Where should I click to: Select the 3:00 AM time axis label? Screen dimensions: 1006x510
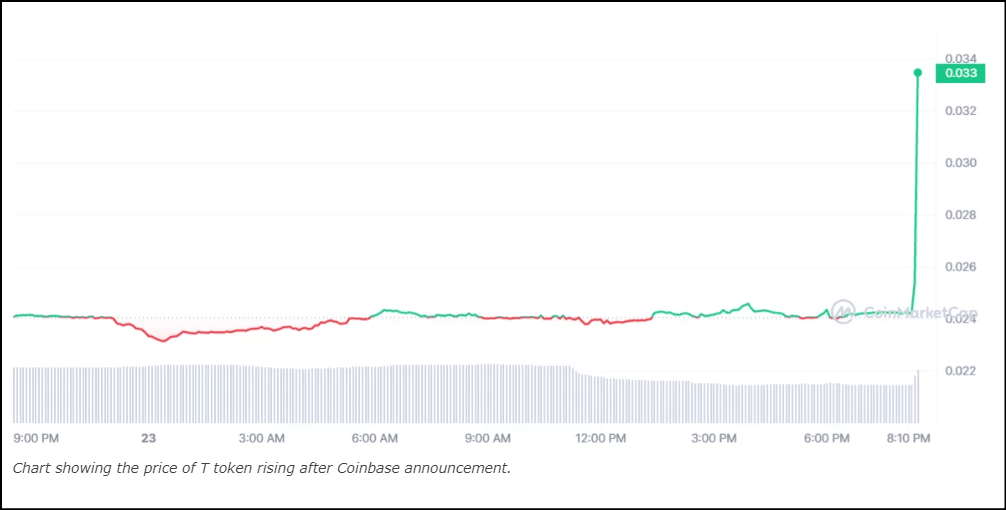pyautogui.click(x=262, y=438)
